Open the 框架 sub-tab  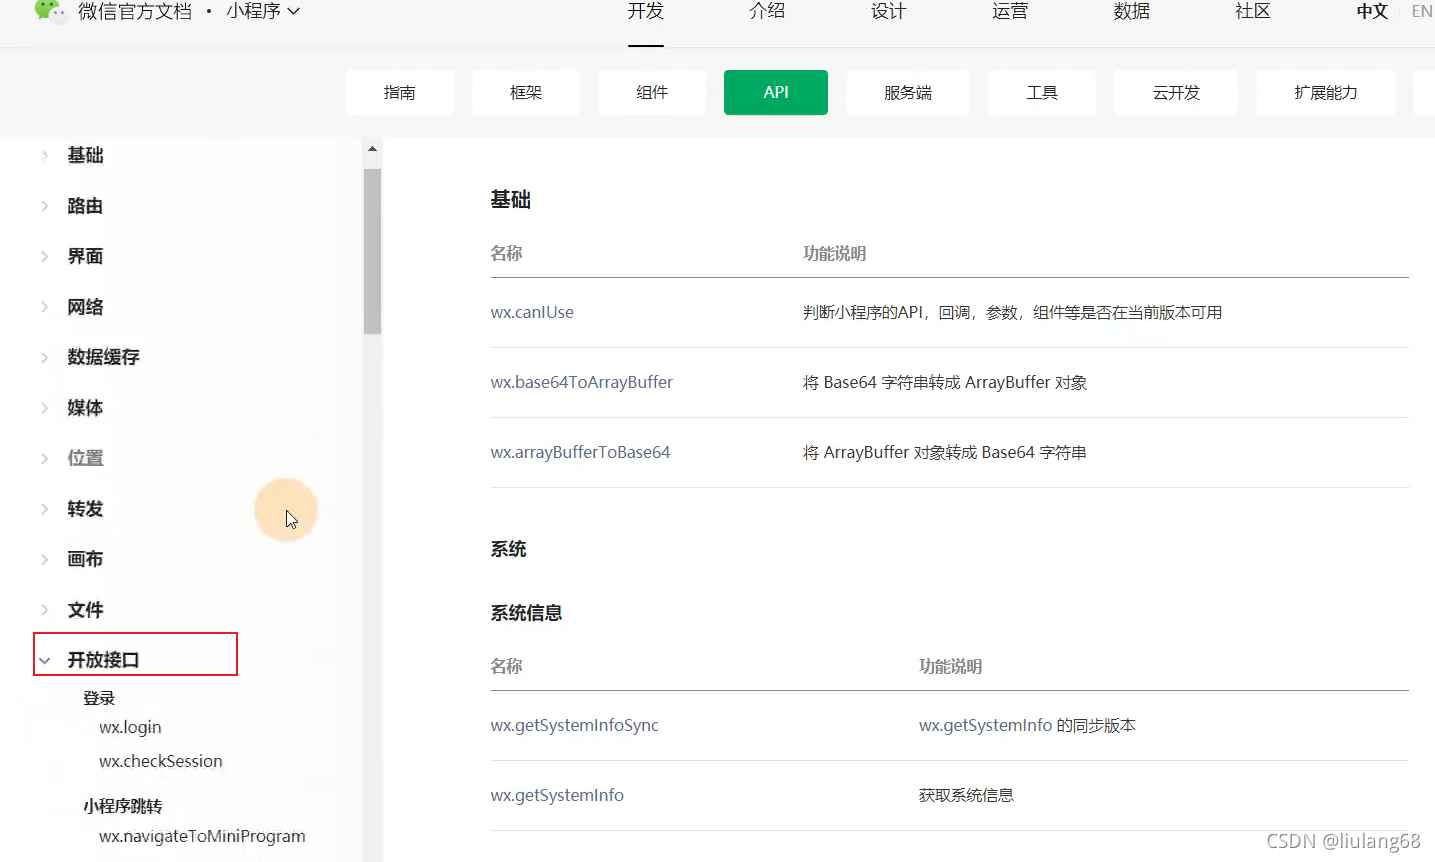click(x=526, y=92)
